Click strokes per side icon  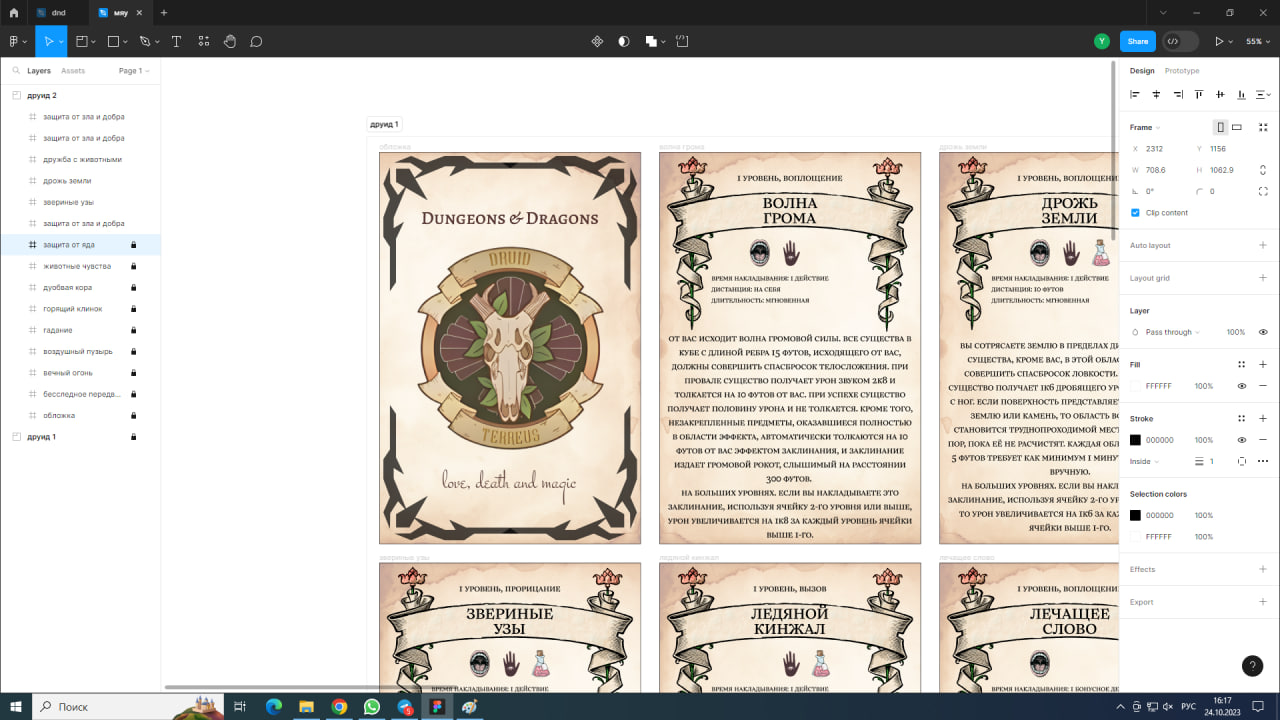(1242, 461)
